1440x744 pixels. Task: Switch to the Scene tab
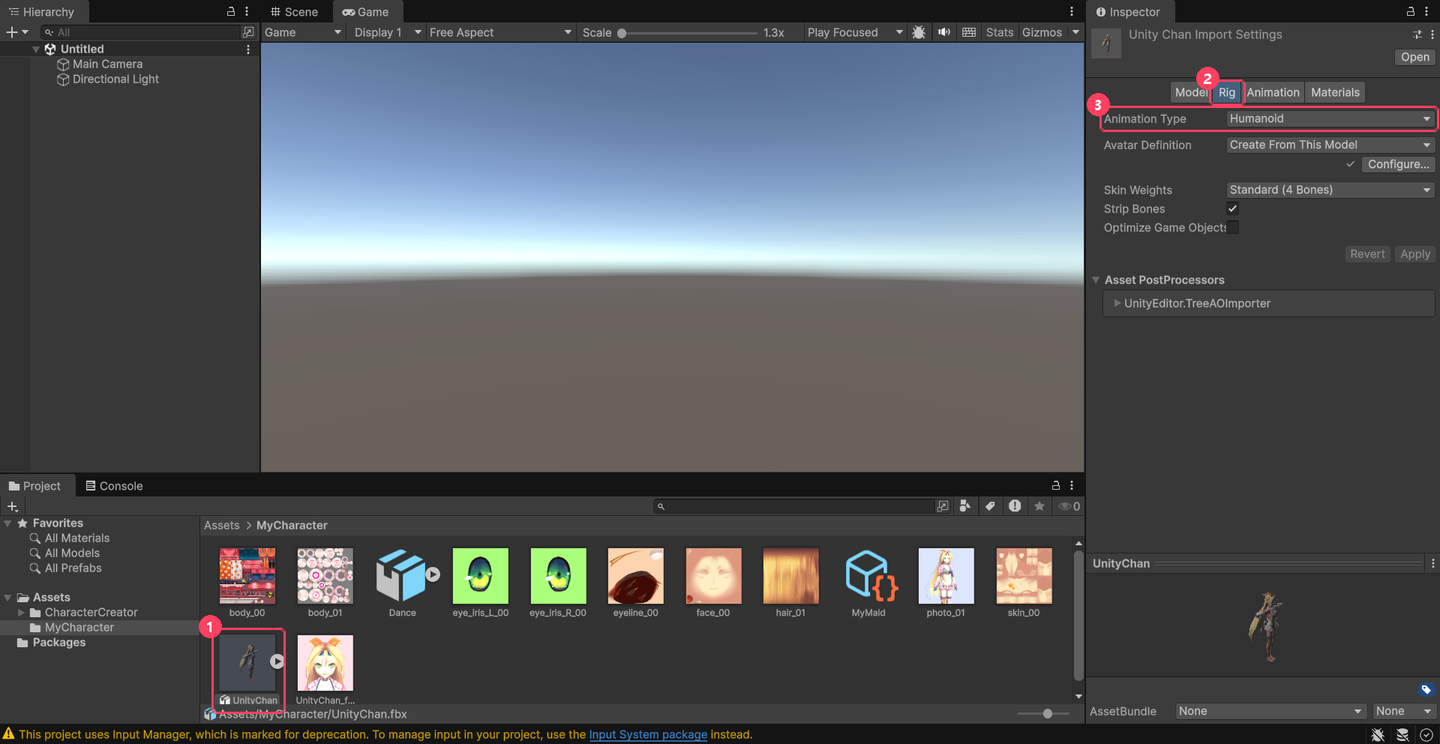click(x=294, y=12)
